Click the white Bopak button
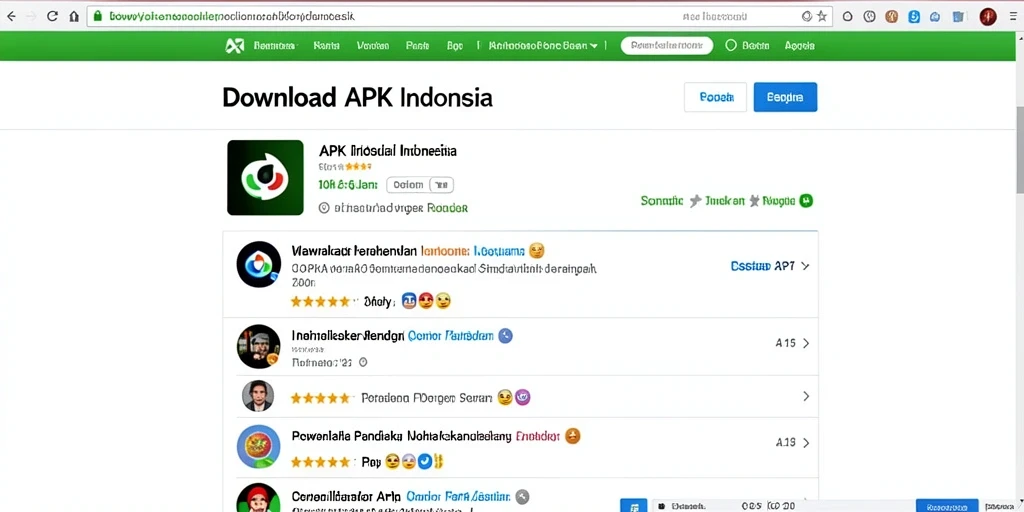The height and width of the screenshot is (512, 1024). point(715,97)
